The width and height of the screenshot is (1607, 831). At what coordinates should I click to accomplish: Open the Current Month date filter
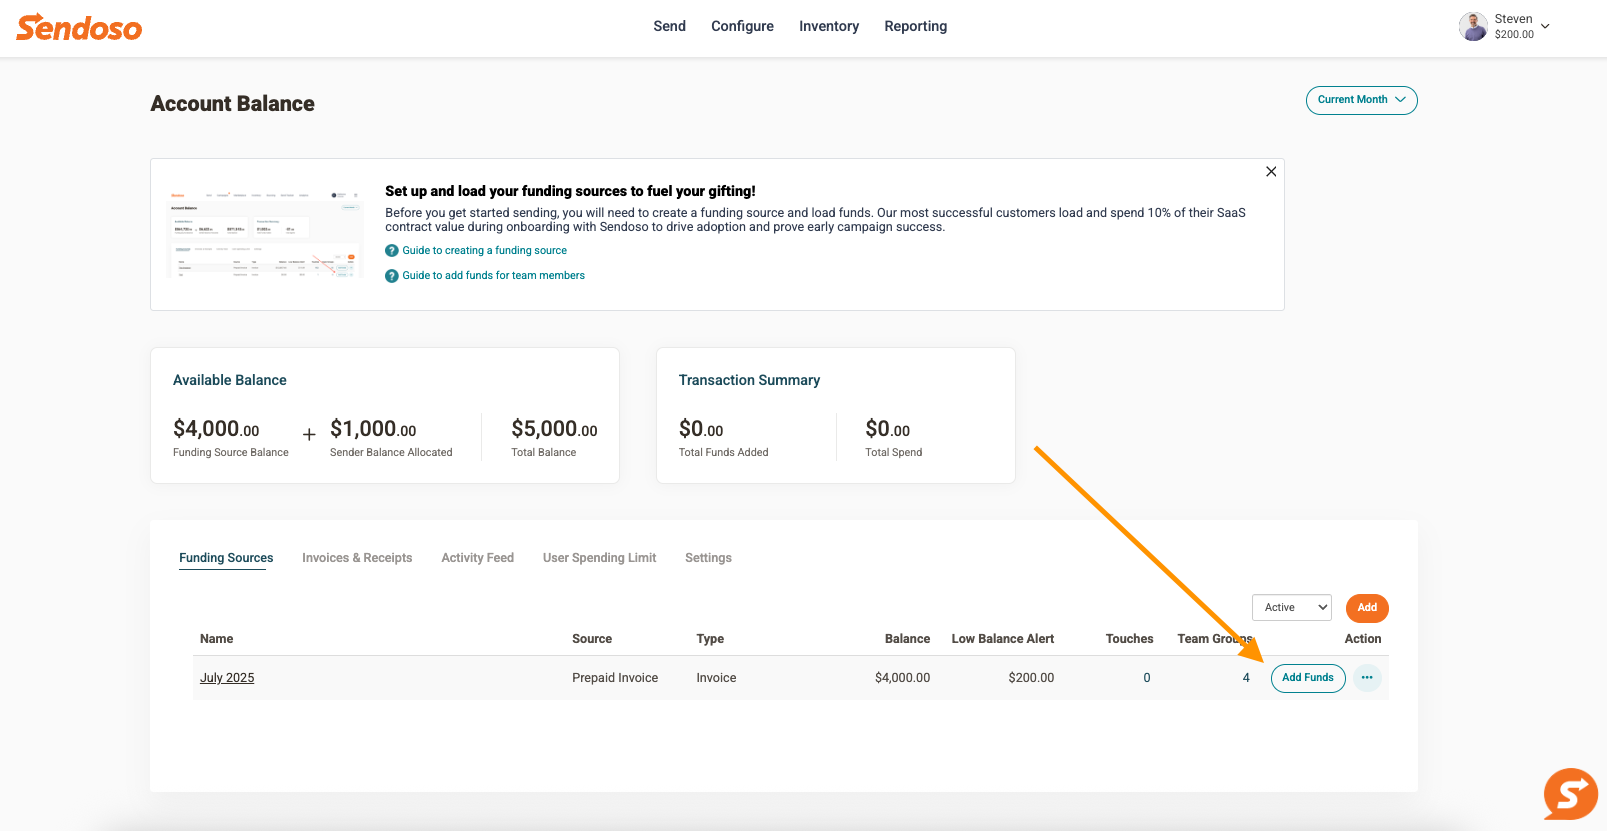point(1361,100)
